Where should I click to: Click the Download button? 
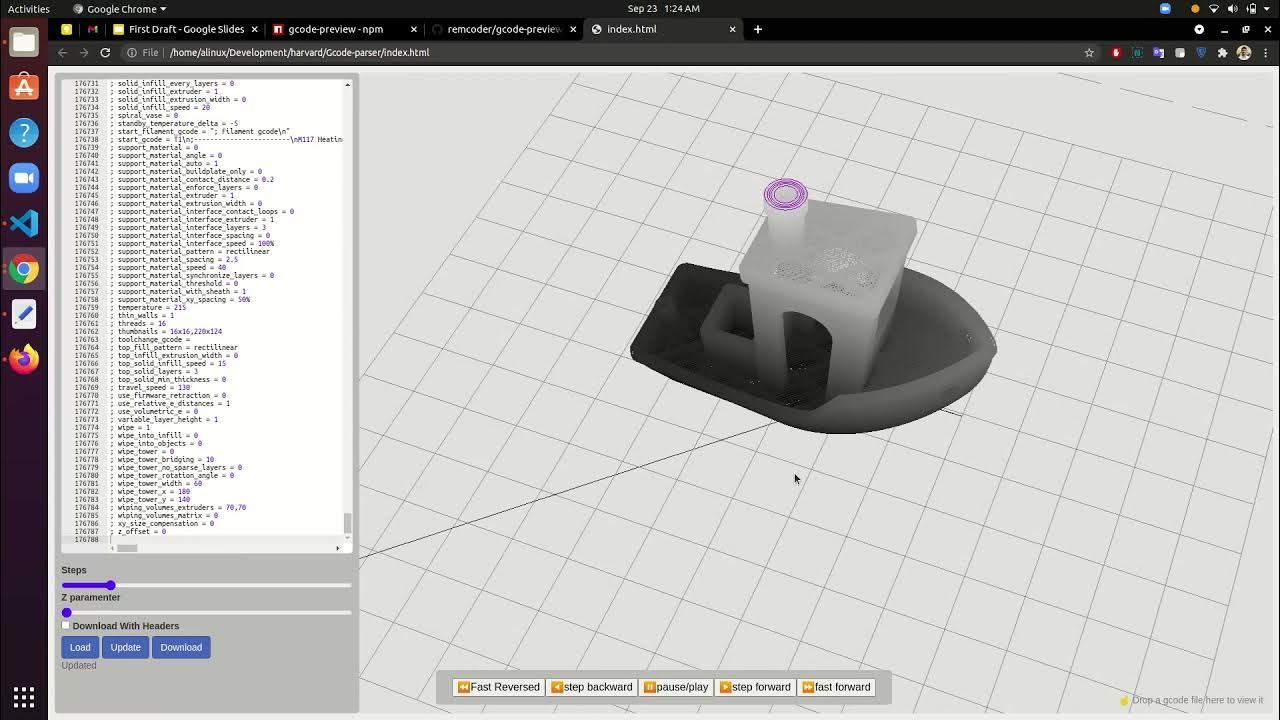pyautogui.click(x=181, y=647)
